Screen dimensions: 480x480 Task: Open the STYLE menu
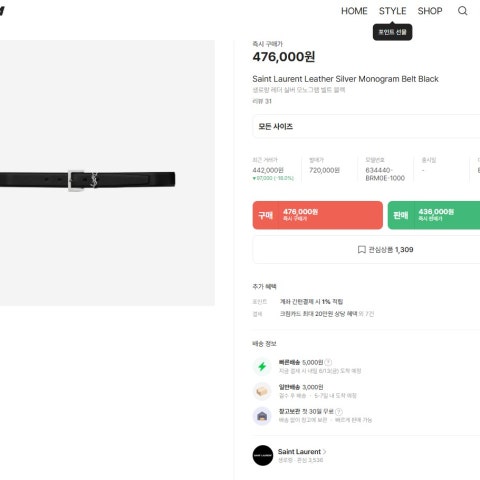tap(392, 11)
